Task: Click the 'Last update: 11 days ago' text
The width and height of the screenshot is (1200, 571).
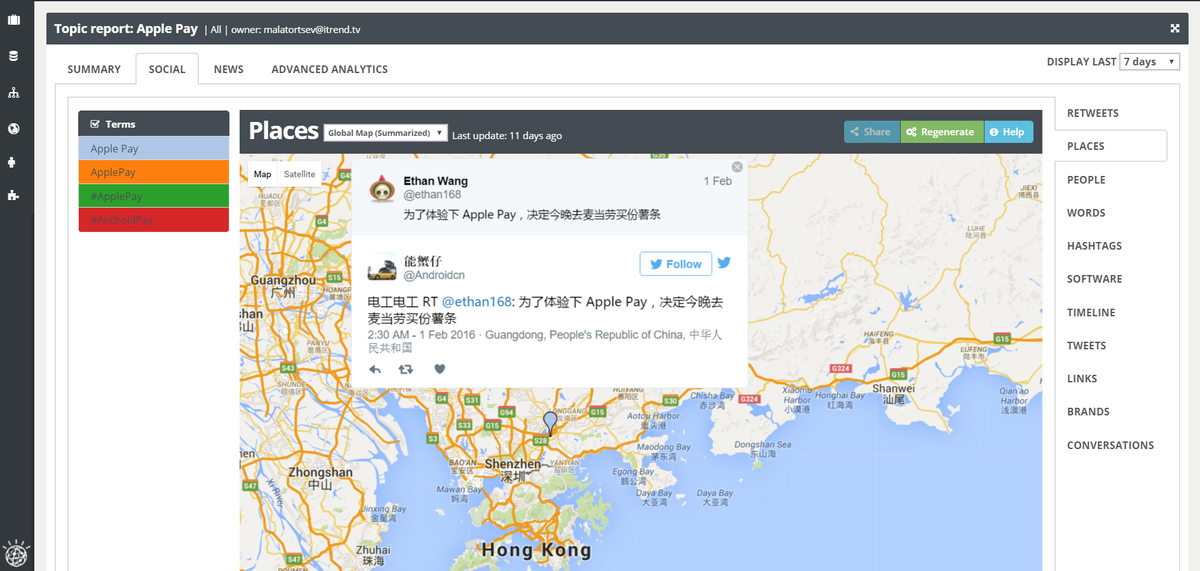Action: point(507,135)
